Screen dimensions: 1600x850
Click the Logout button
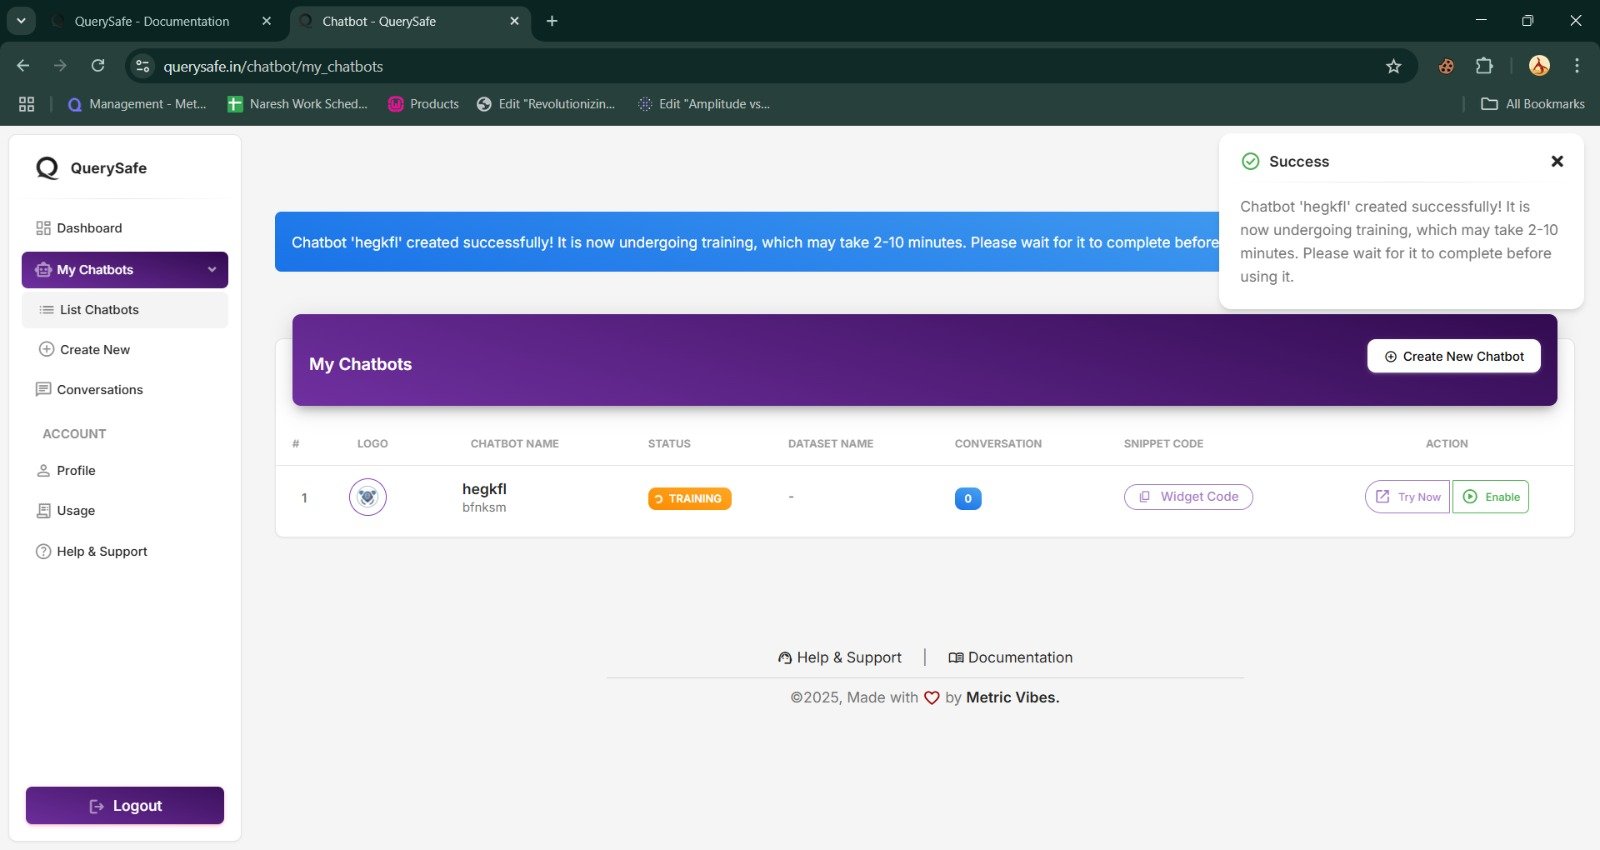125,806
